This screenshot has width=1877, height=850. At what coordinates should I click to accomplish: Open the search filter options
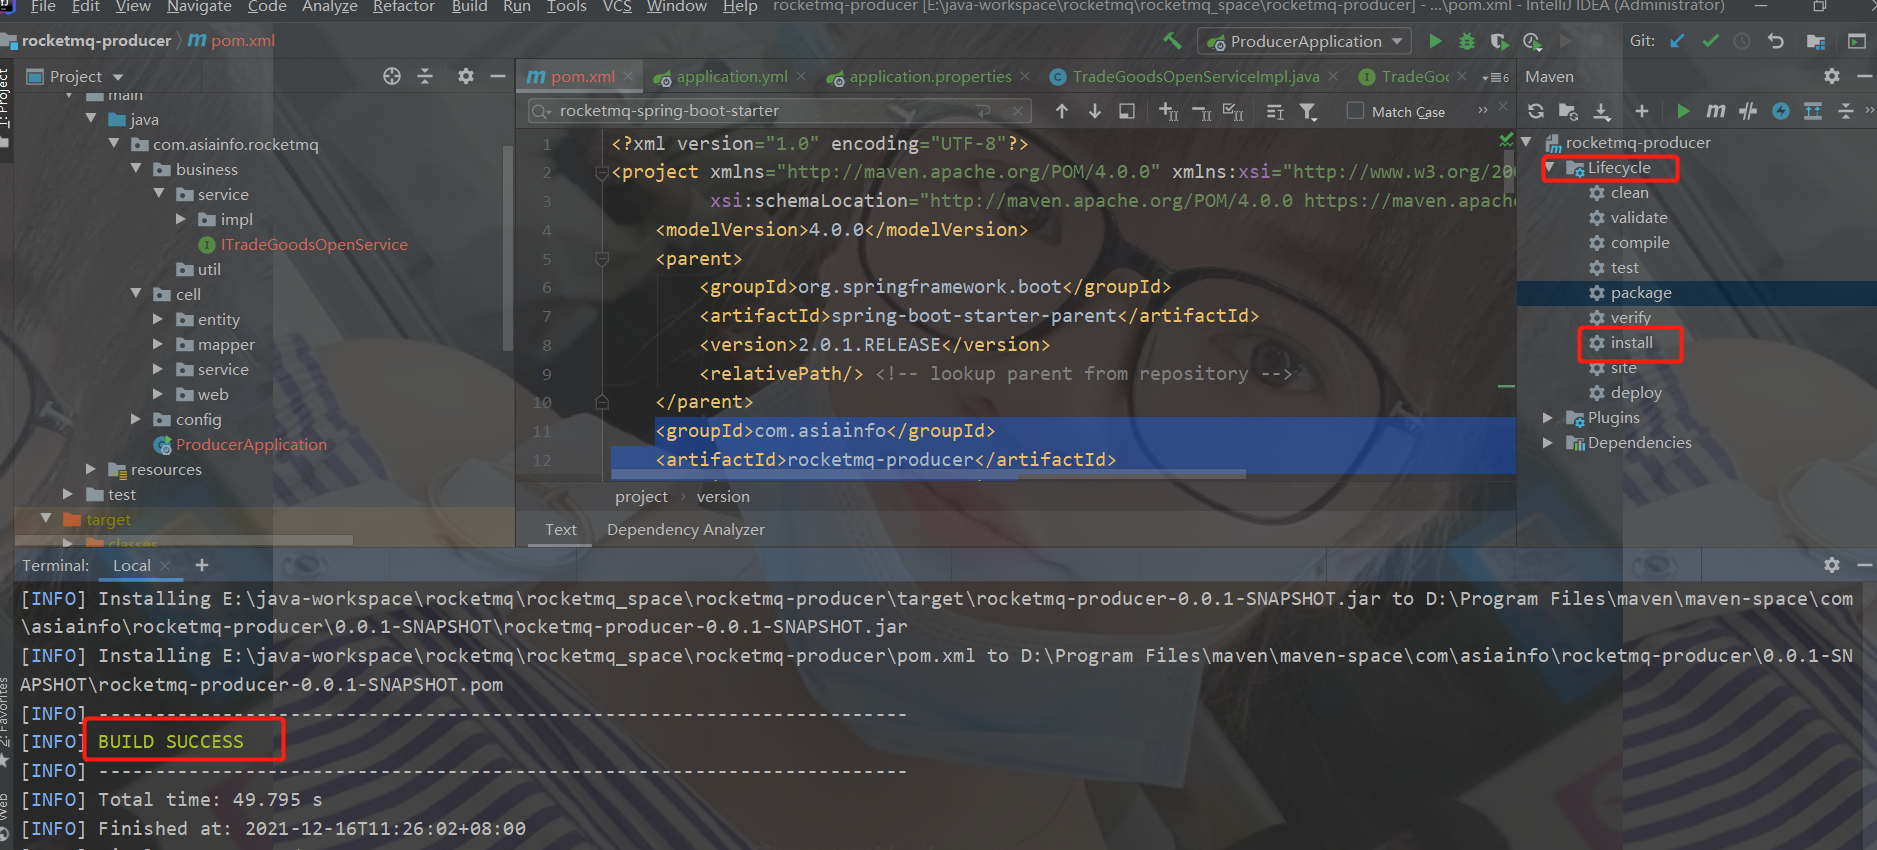(1308, 111)
